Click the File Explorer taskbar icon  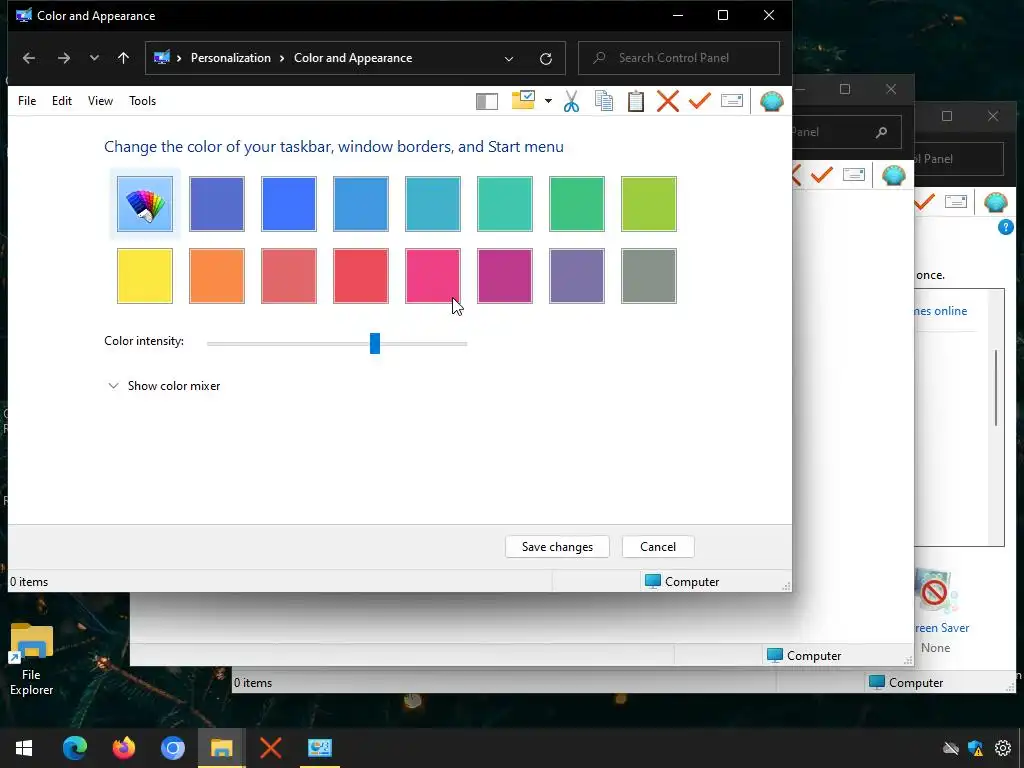point(221,748)
